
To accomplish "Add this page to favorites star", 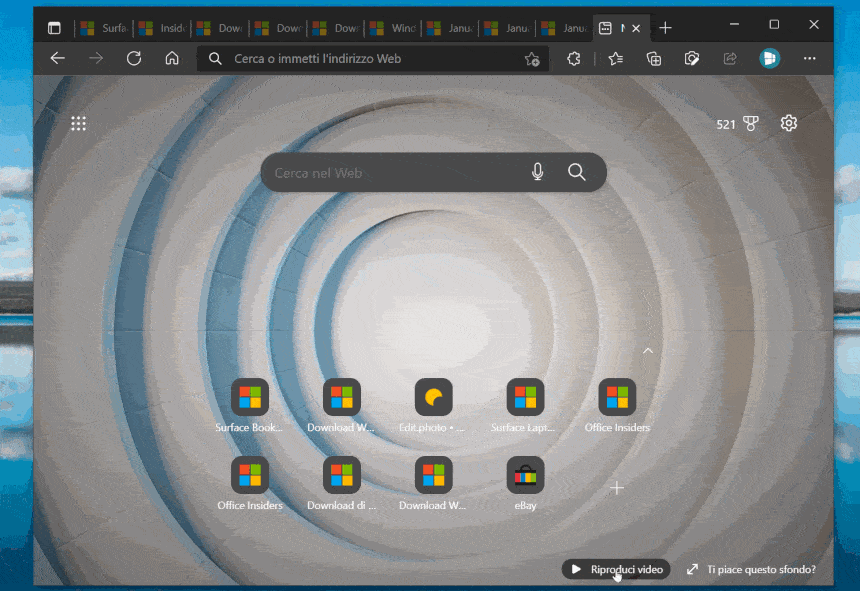I will 531,59.
